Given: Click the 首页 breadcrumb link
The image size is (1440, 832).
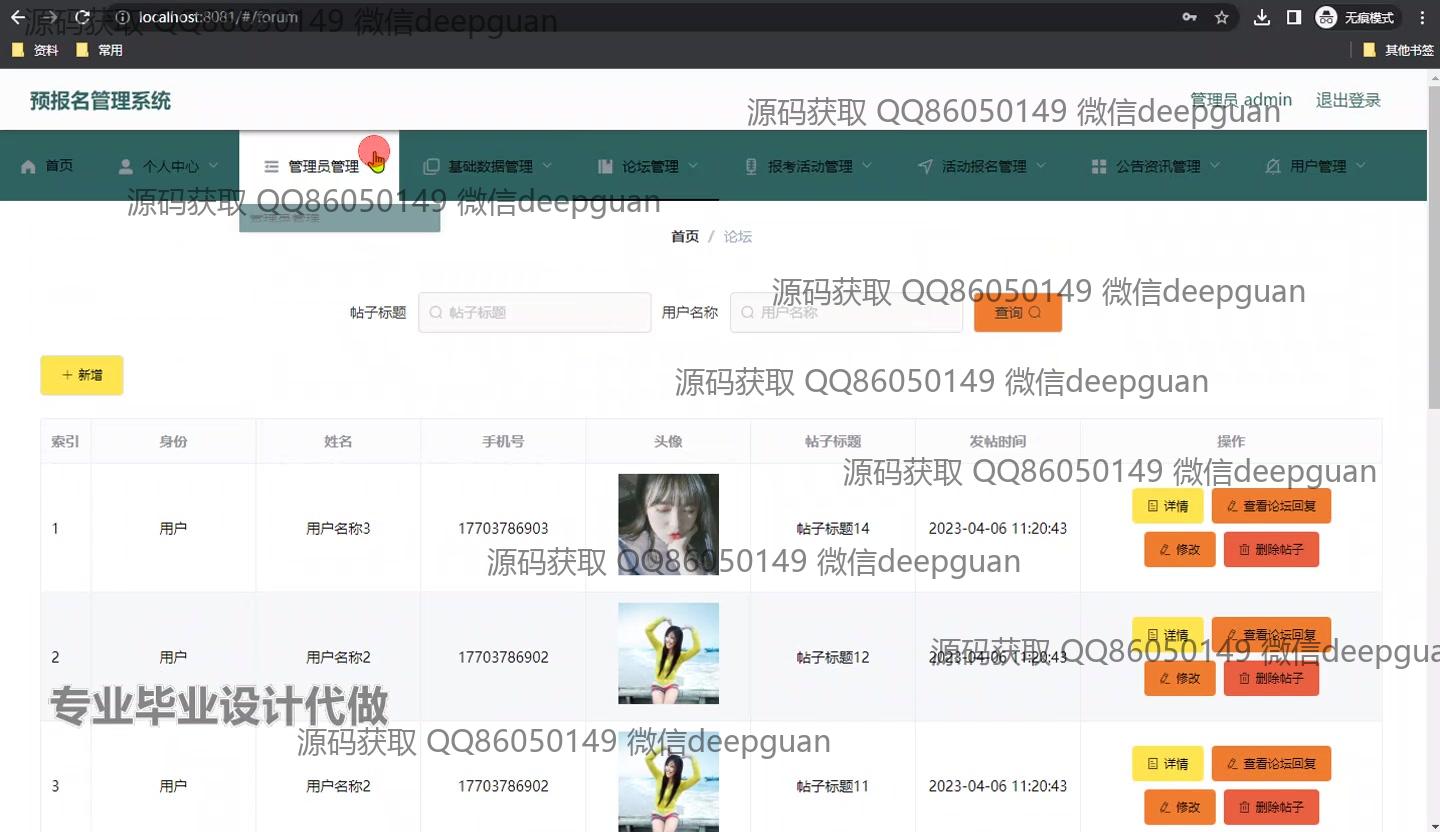Looking at the screenshot, I should coord(685,237).
